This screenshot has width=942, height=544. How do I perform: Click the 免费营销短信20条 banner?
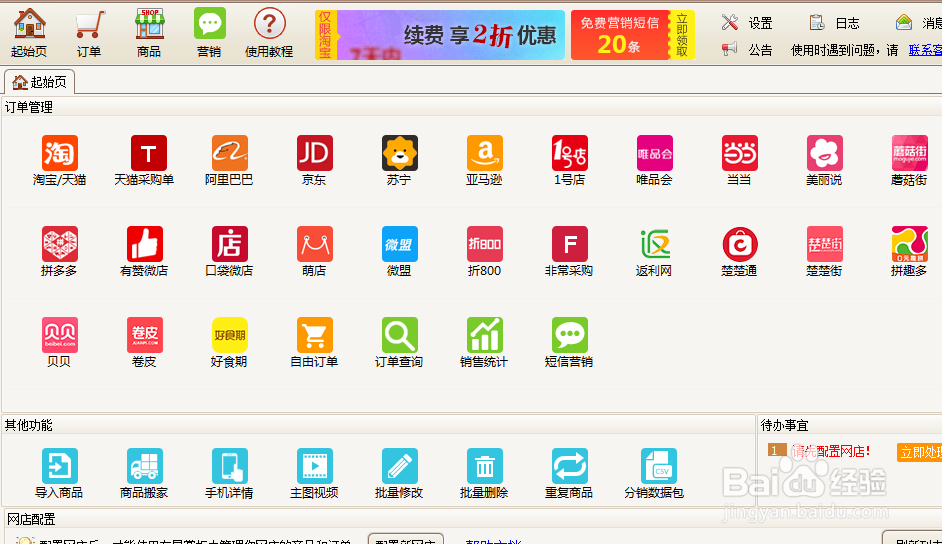coord(633,35)
